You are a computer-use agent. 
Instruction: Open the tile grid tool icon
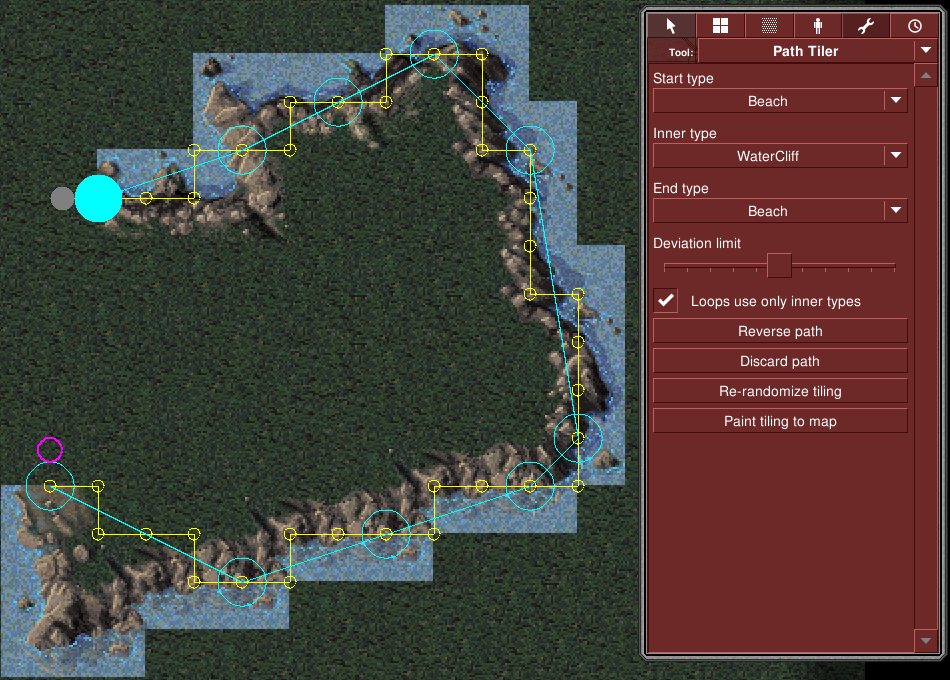click(720, 25)
